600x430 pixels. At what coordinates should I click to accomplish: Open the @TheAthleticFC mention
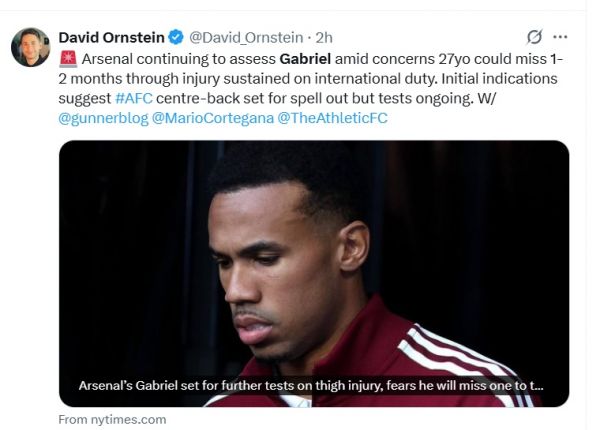(332, 118)
